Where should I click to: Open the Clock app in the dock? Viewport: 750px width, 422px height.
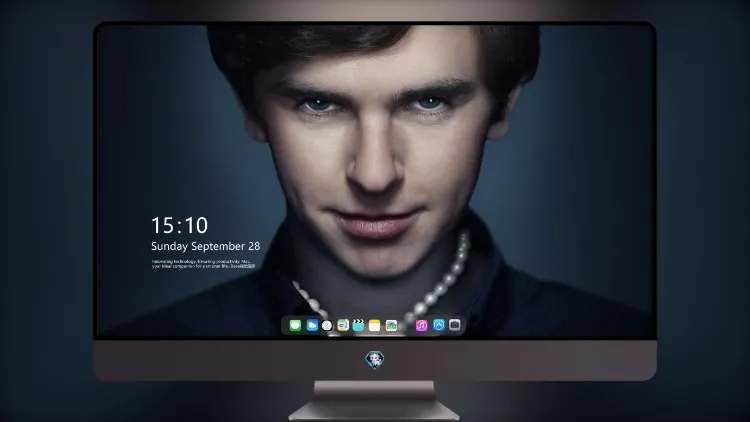point(327,325)
